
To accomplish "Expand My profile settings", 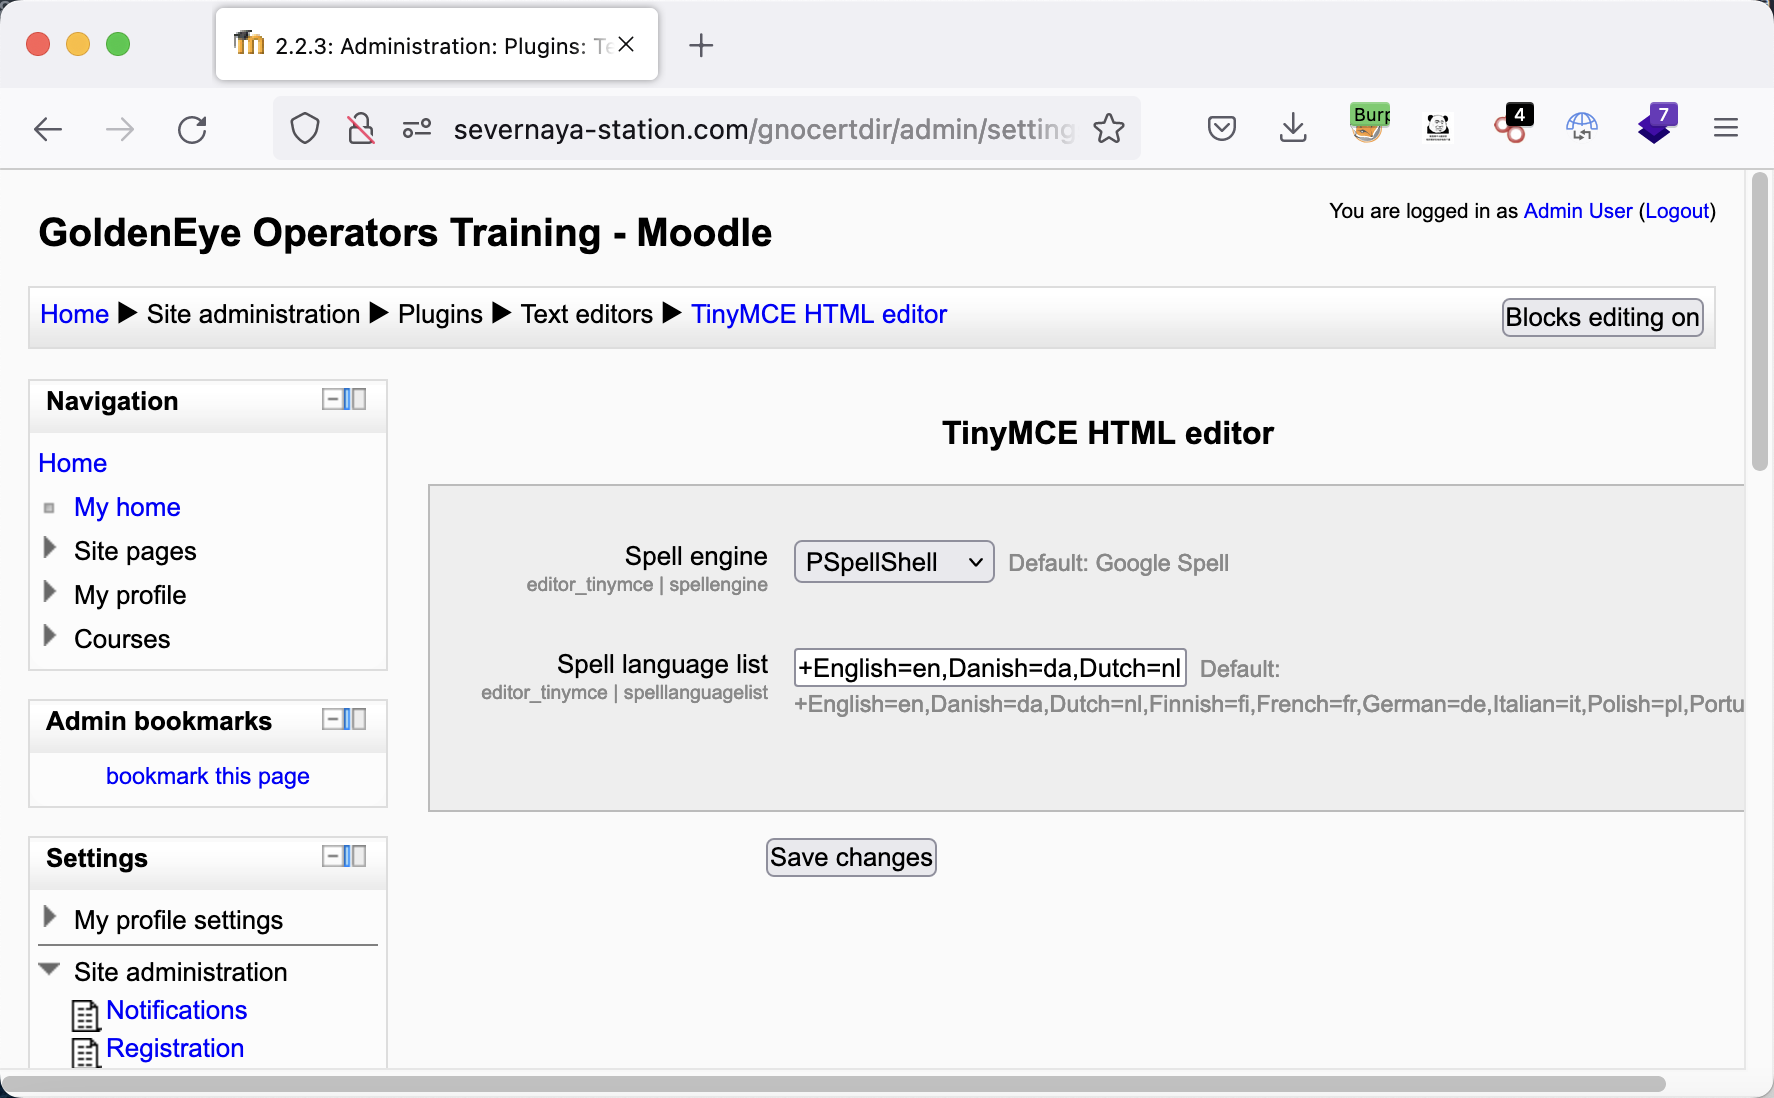I will (49, 918).
